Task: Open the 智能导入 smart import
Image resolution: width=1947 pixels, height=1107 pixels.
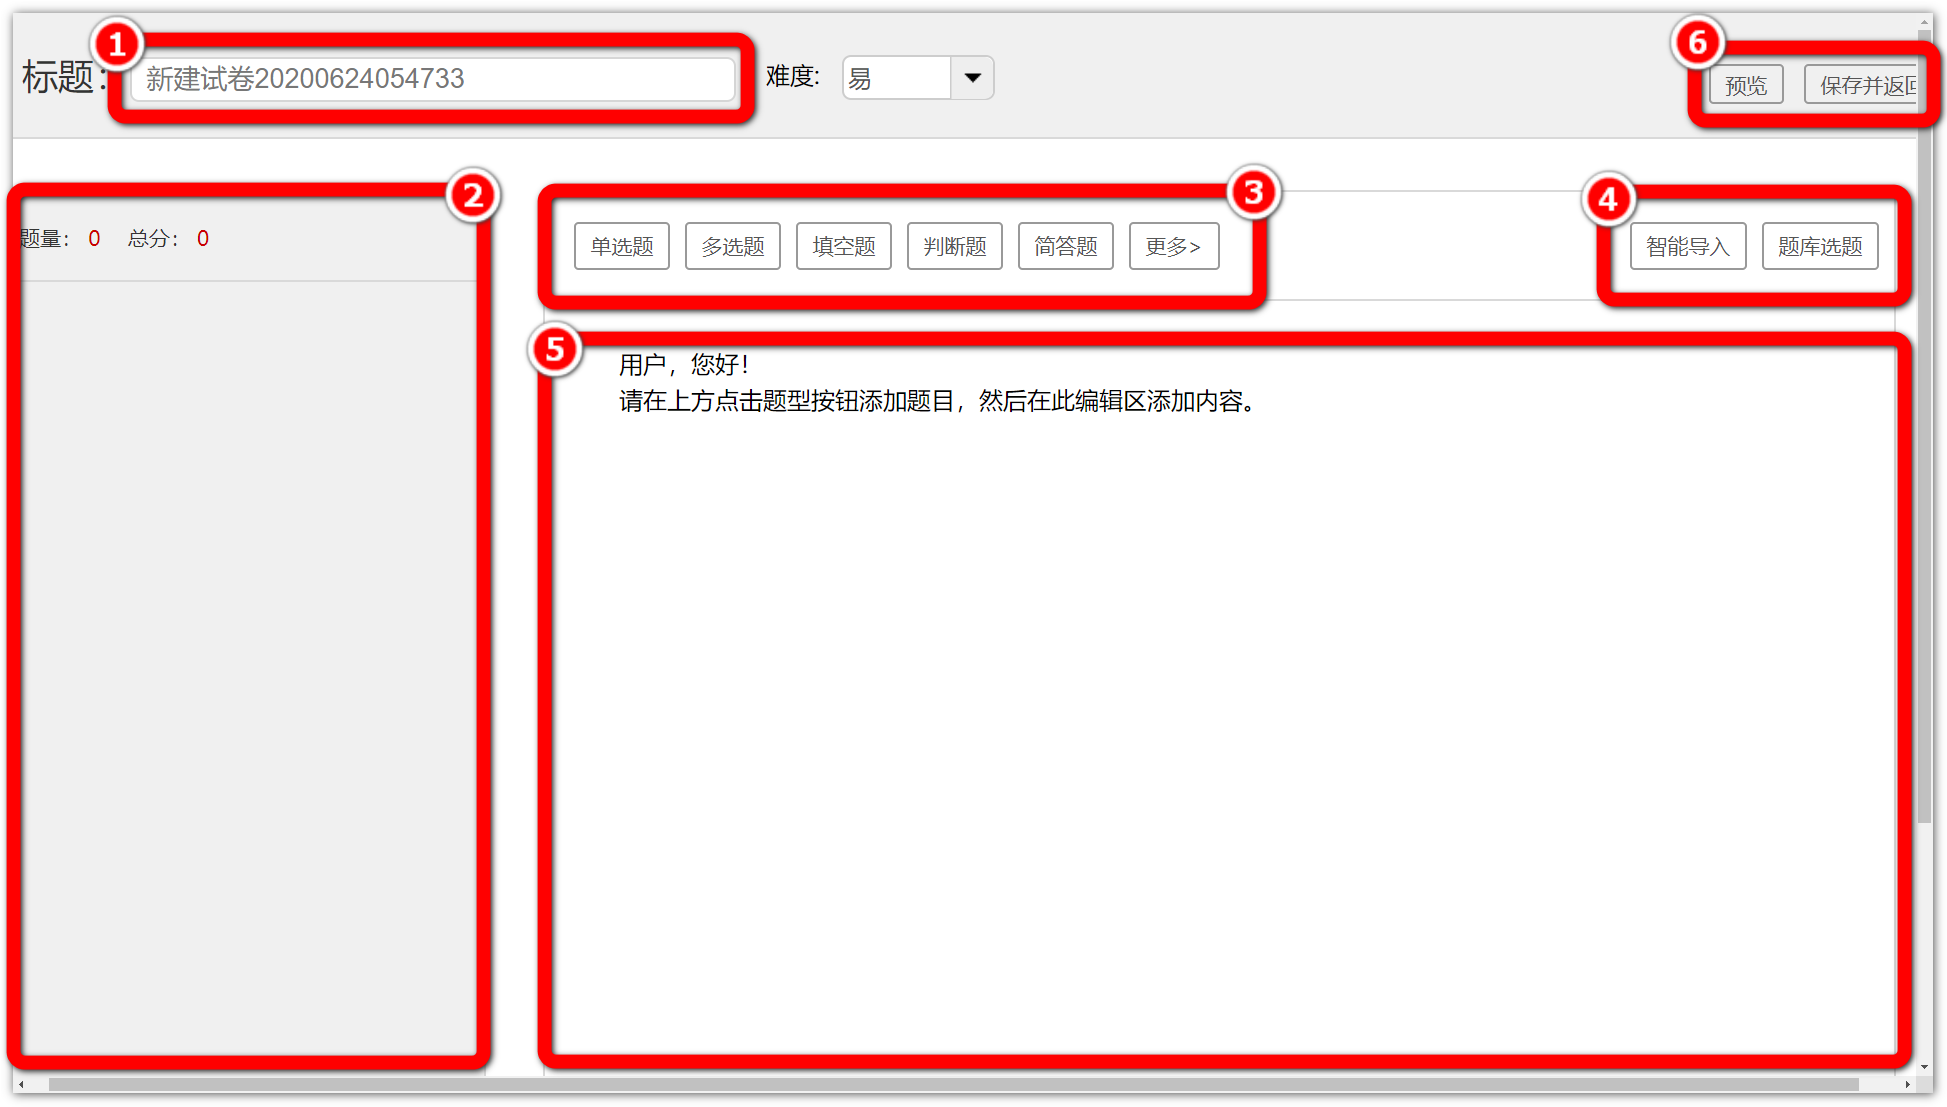Action: (x=1687, y=246)
